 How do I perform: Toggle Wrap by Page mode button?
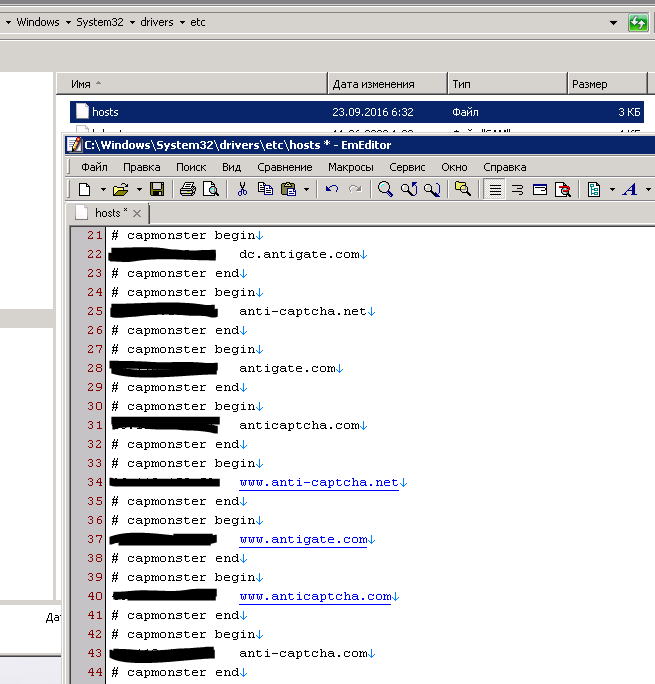(x=563, y=190)
